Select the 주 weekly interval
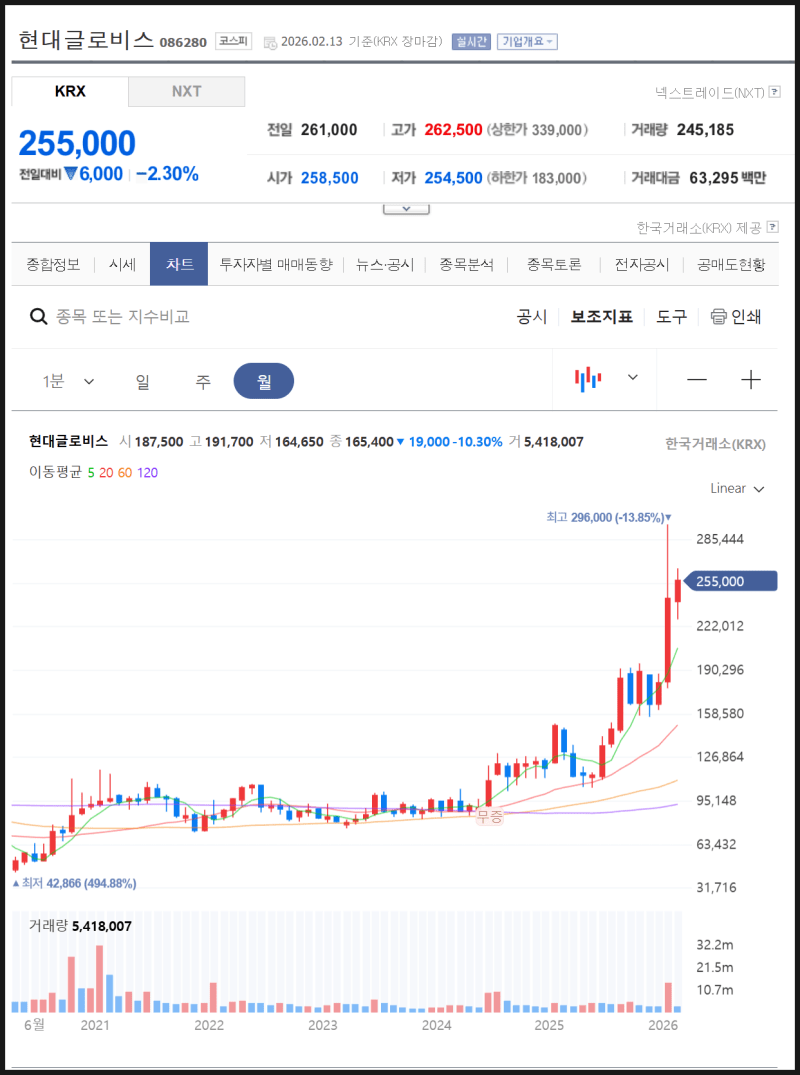 coord(203,381)
